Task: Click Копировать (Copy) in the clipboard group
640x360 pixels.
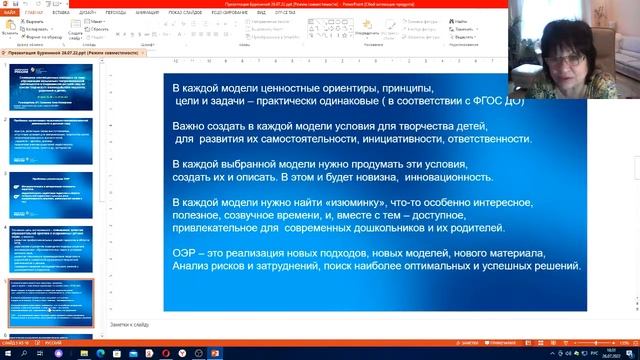Action: click(34, 29)
